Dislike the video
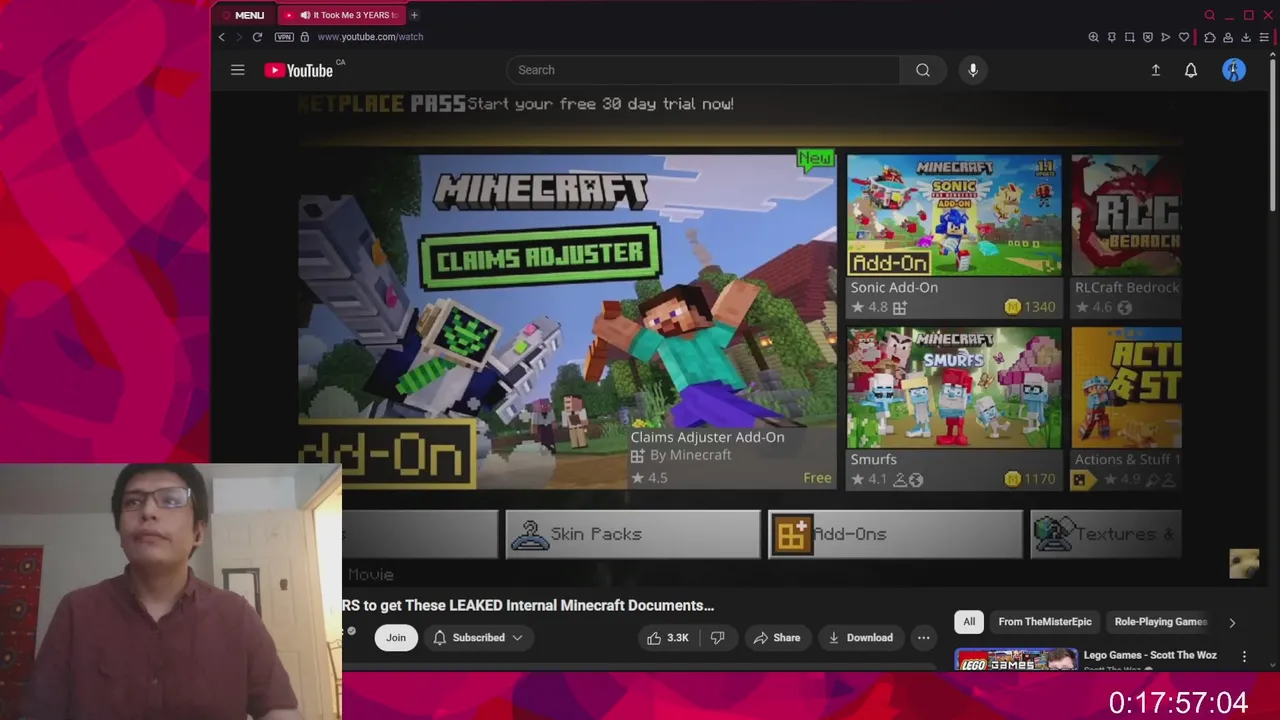Image resolution: width=1280 pixels, height=720 pixels. point(717,638)
